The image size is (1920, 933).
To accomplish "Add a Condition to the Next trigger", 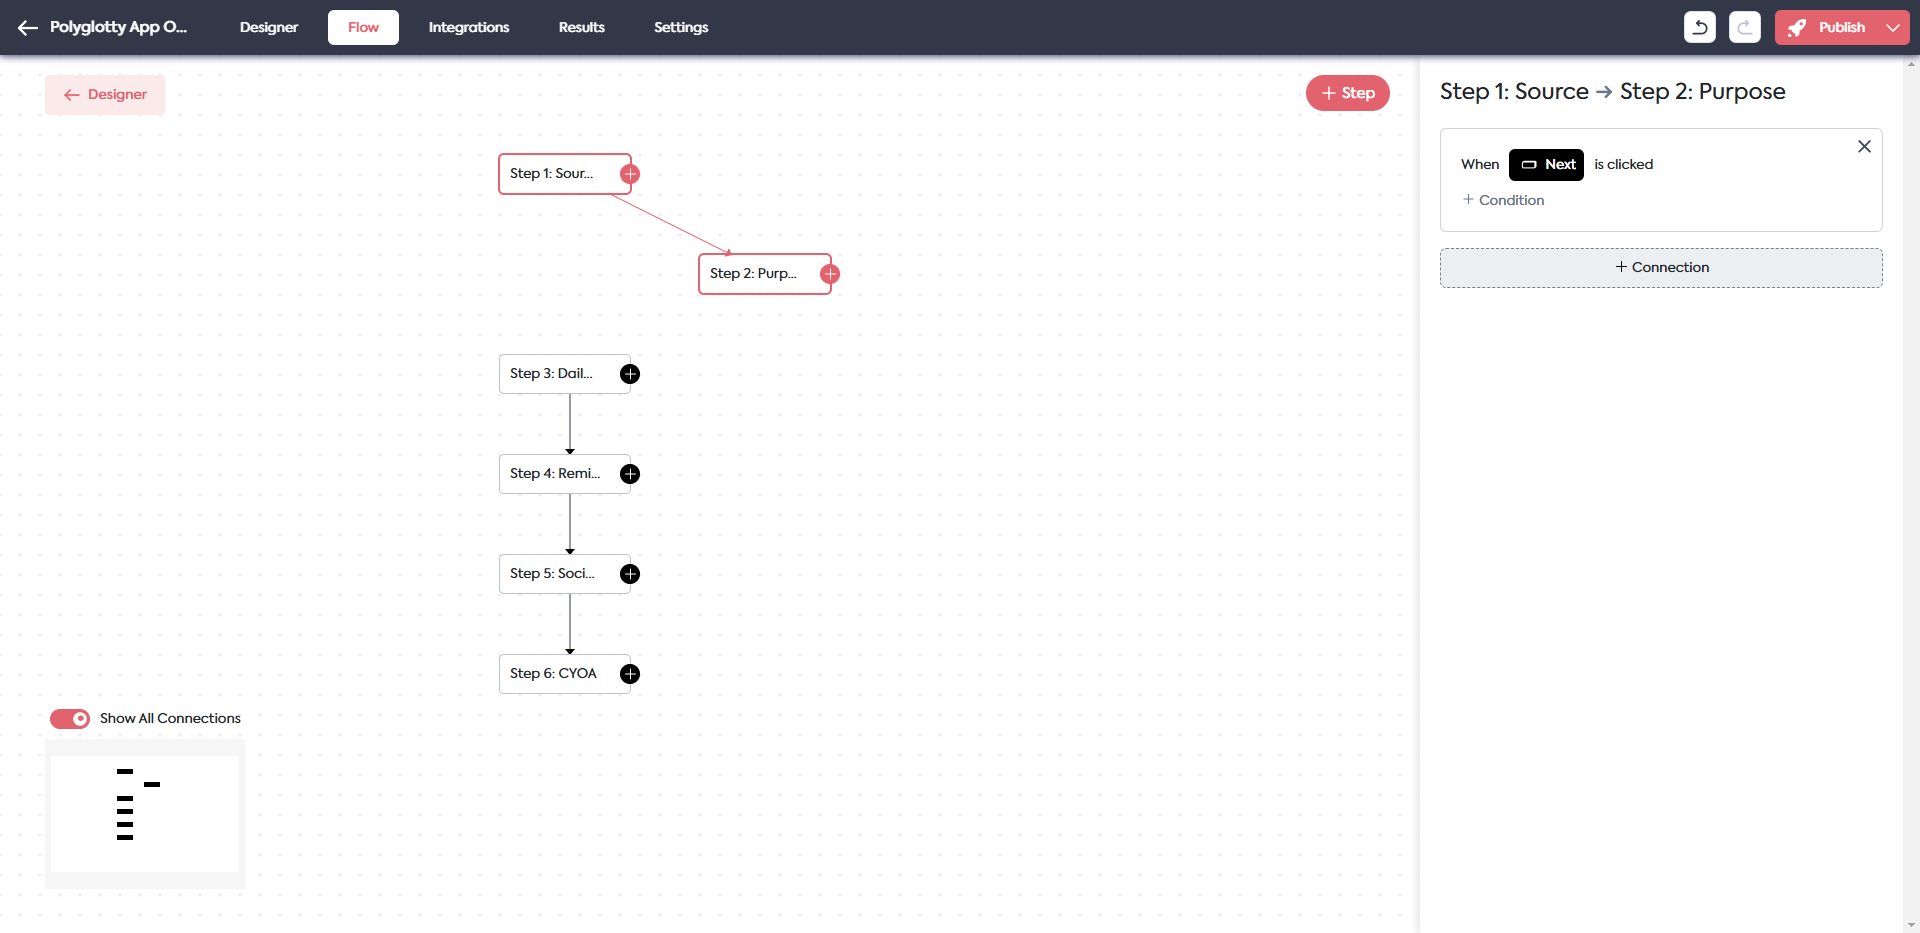I will [1504, 199].
